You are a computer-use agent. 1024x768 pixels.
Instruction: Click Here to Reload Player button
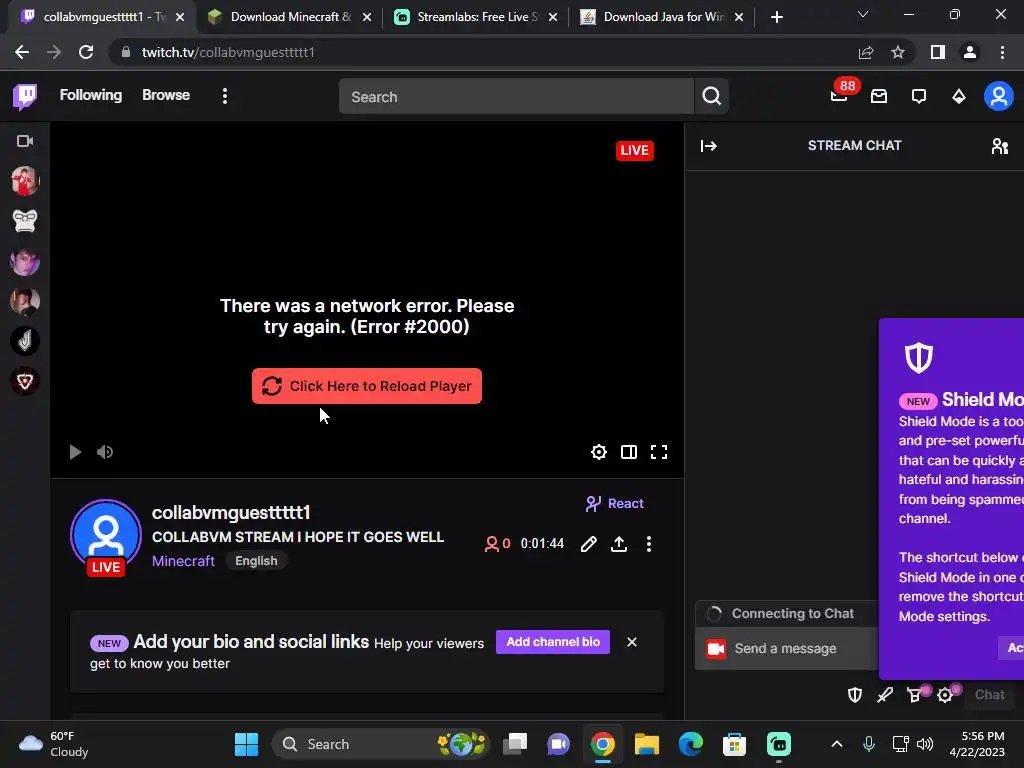(367, 386)
